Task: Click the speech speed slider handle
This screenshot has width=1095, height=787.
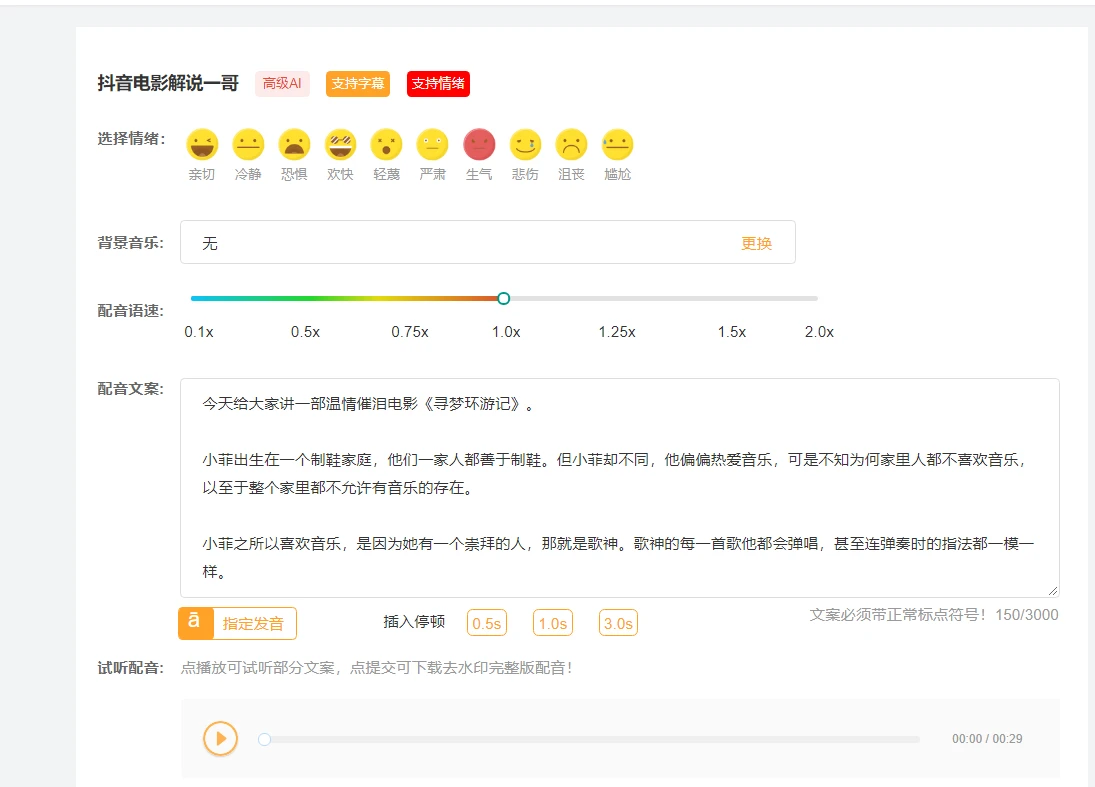Action: [x=503, y=298]
